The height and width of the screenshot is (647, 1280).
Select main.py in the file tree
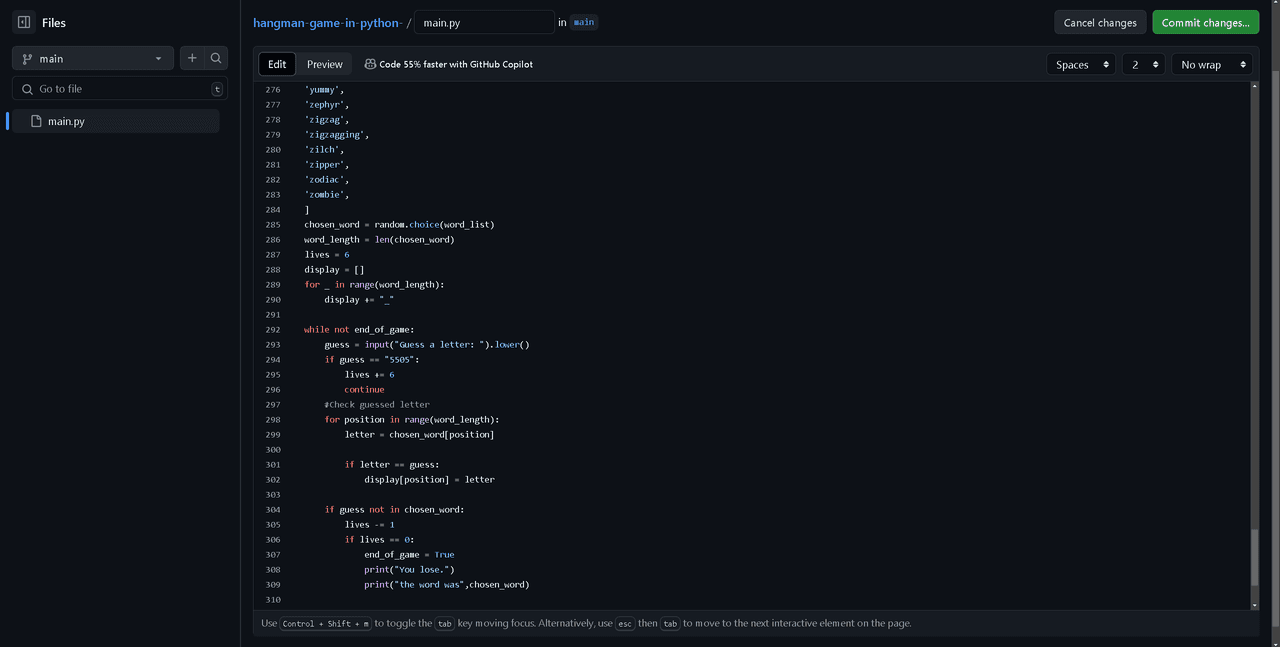click(x=67, y=121)
